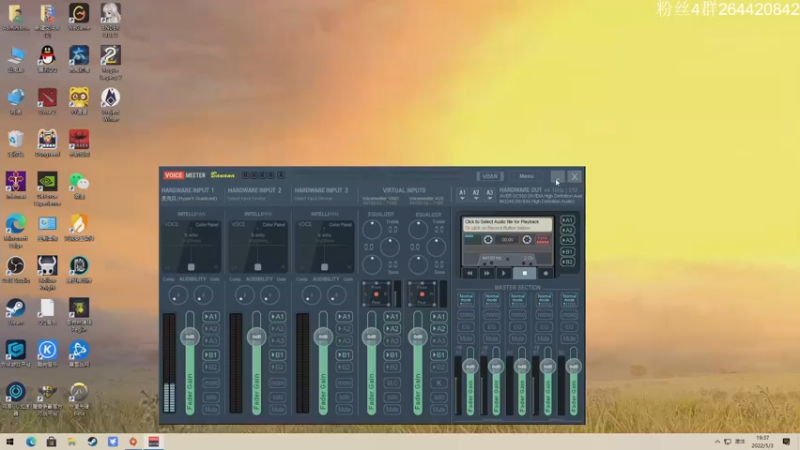The image size is (800, 450).
Task: Toggle mono on third master bus
Action: (517, 315)
